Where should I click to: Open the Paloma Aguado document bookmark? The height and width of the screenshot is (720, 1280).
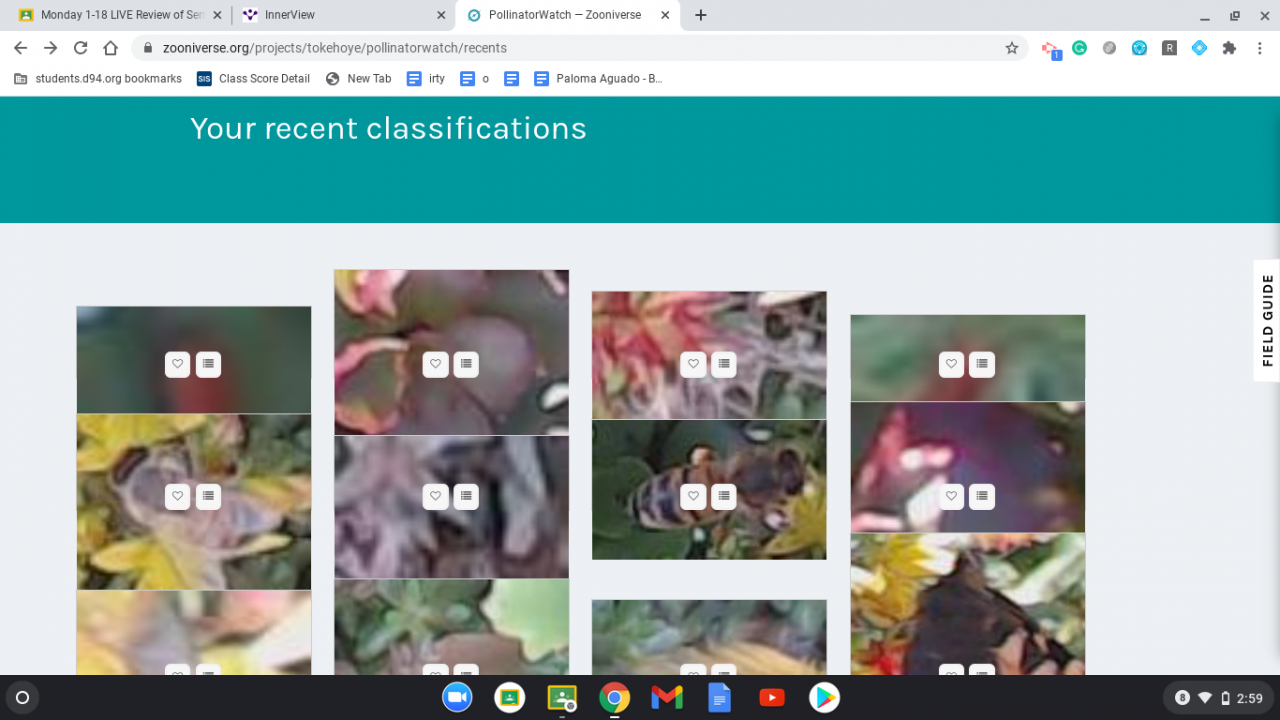(598, 78)
